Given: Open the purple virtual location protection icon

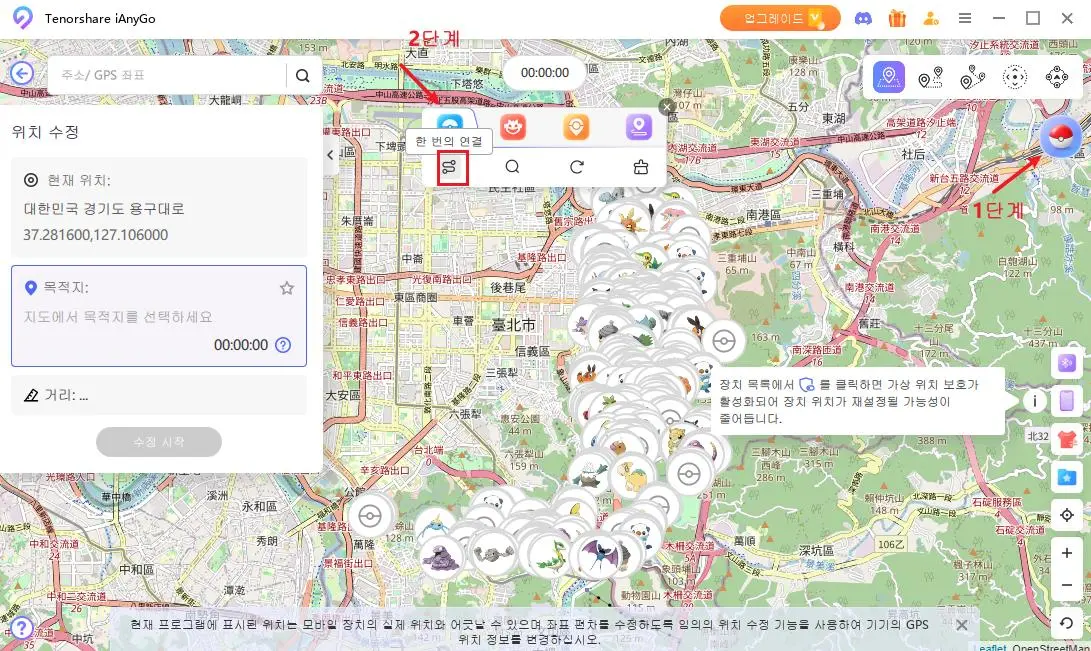Looking at the screenshot, I should (1067, 363).
